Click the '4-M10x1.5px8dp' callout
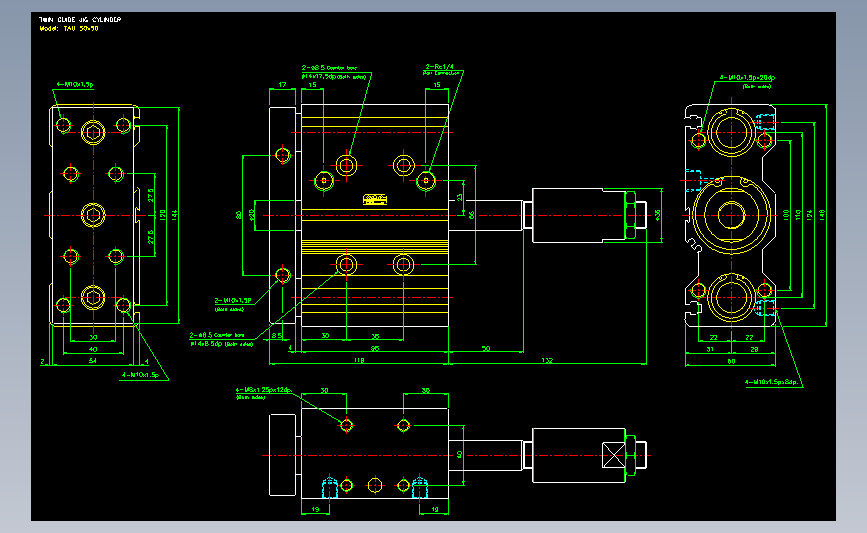 tap(771, 382)
